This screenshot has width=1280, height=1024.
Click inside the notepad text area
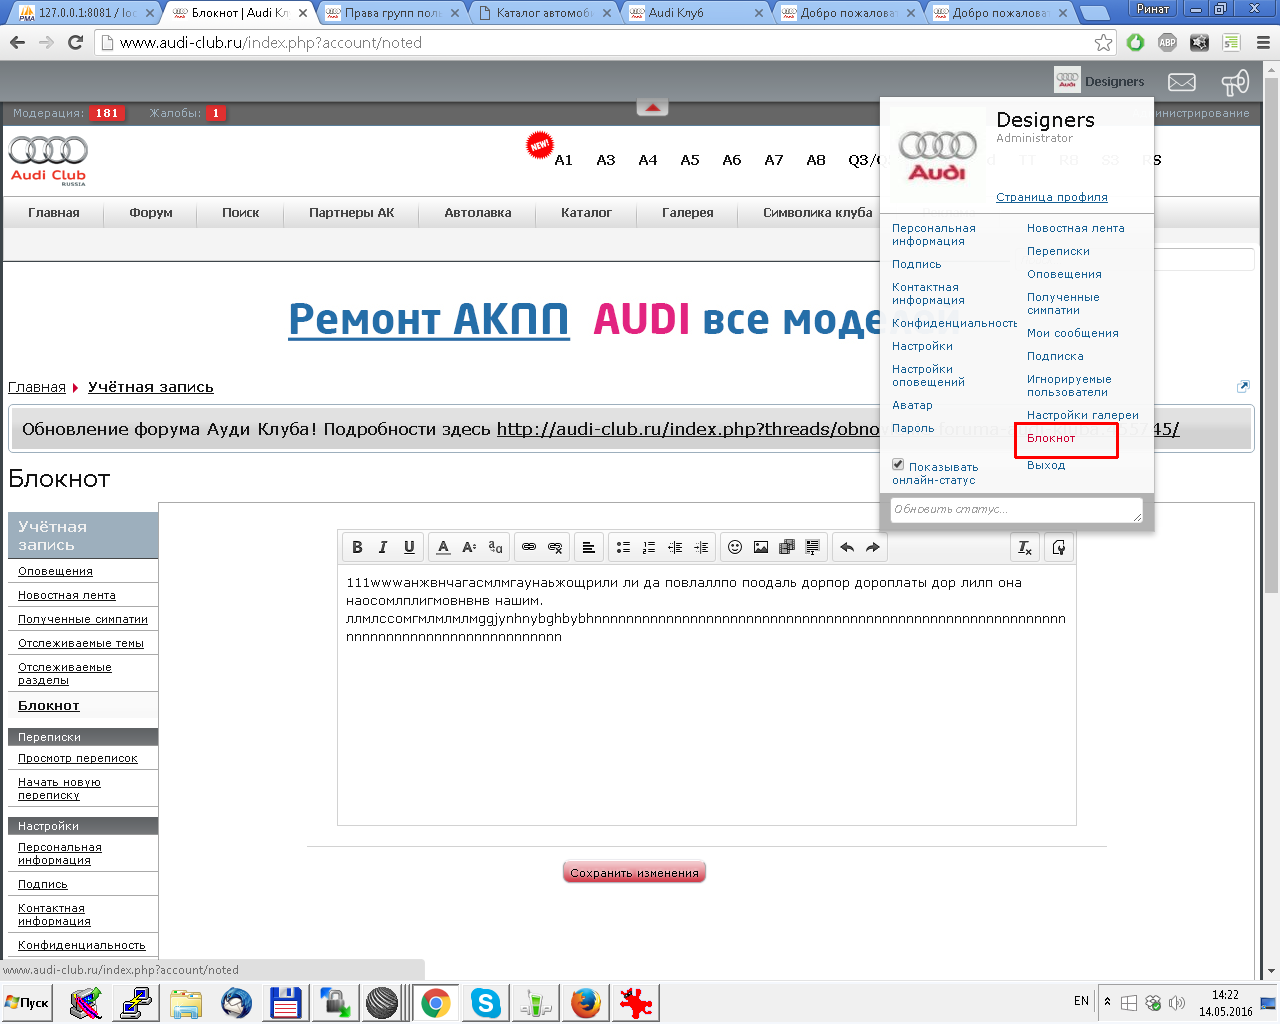(706, 695)
